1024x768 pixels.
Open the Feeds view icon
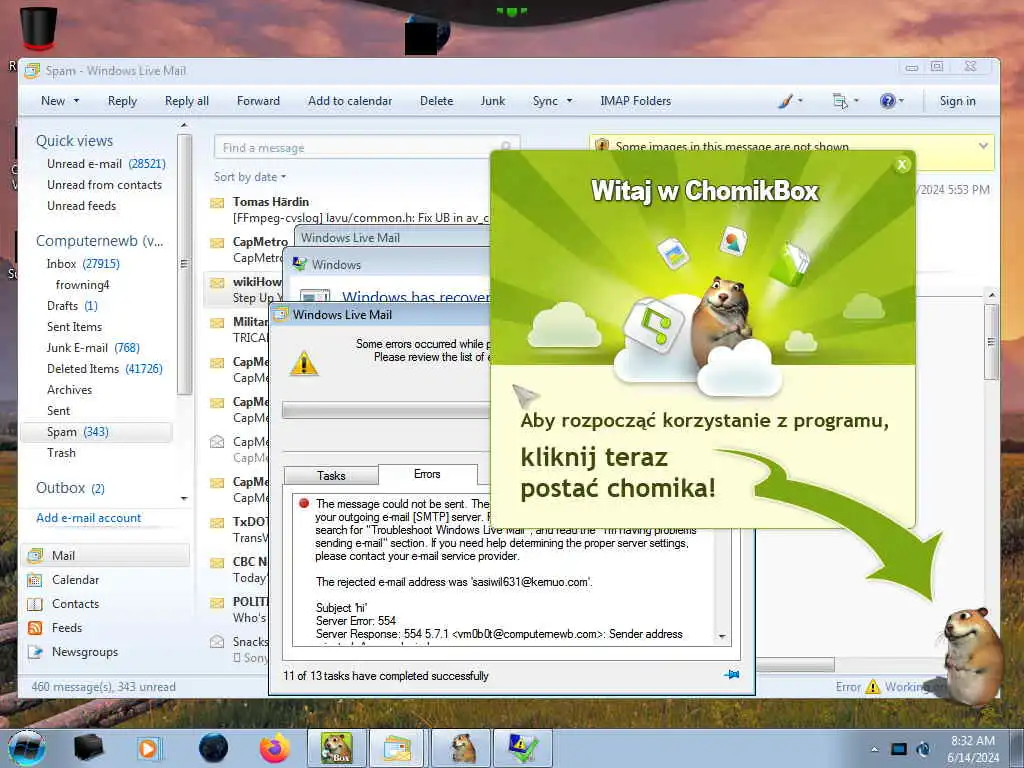click(35, 628)
